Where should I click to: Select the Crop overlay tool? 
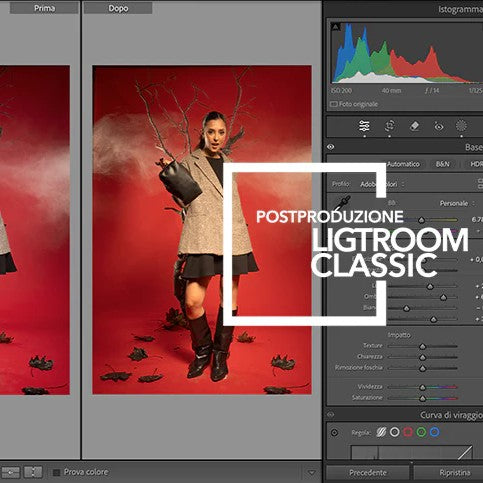tap(389, 126)
